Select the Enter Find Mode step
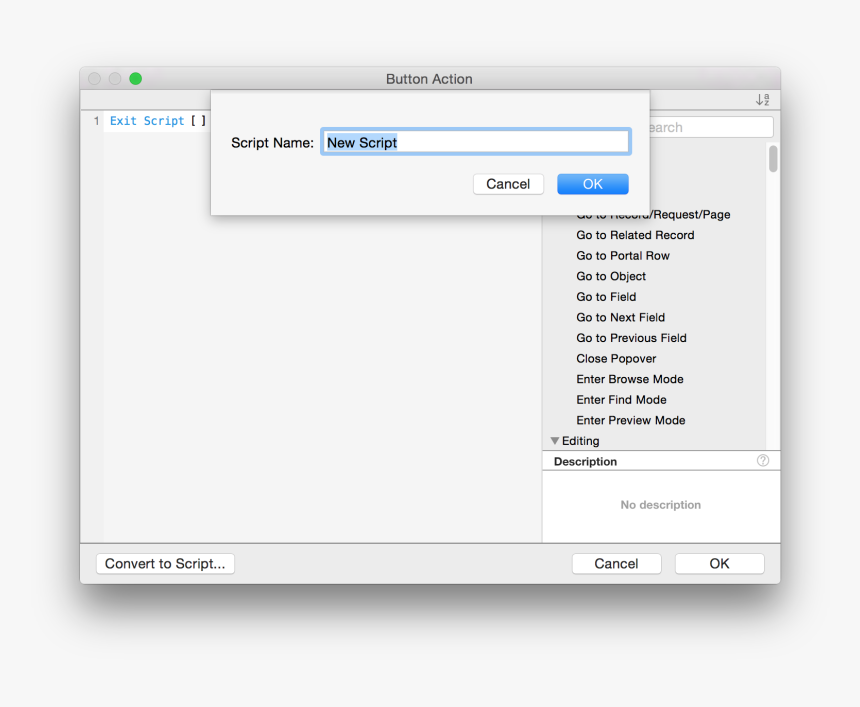 tap(622, 399)
